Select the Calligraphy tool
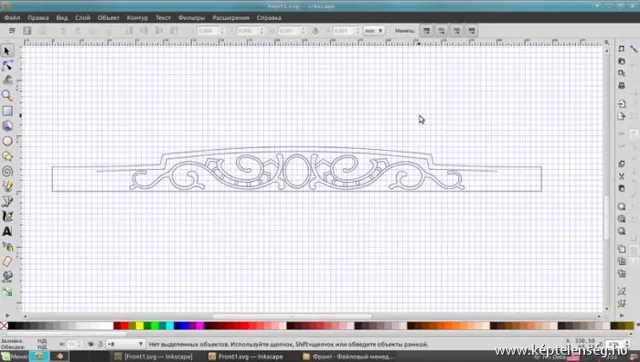This screenshot has height=362, width=640. (x=7, y=216)
